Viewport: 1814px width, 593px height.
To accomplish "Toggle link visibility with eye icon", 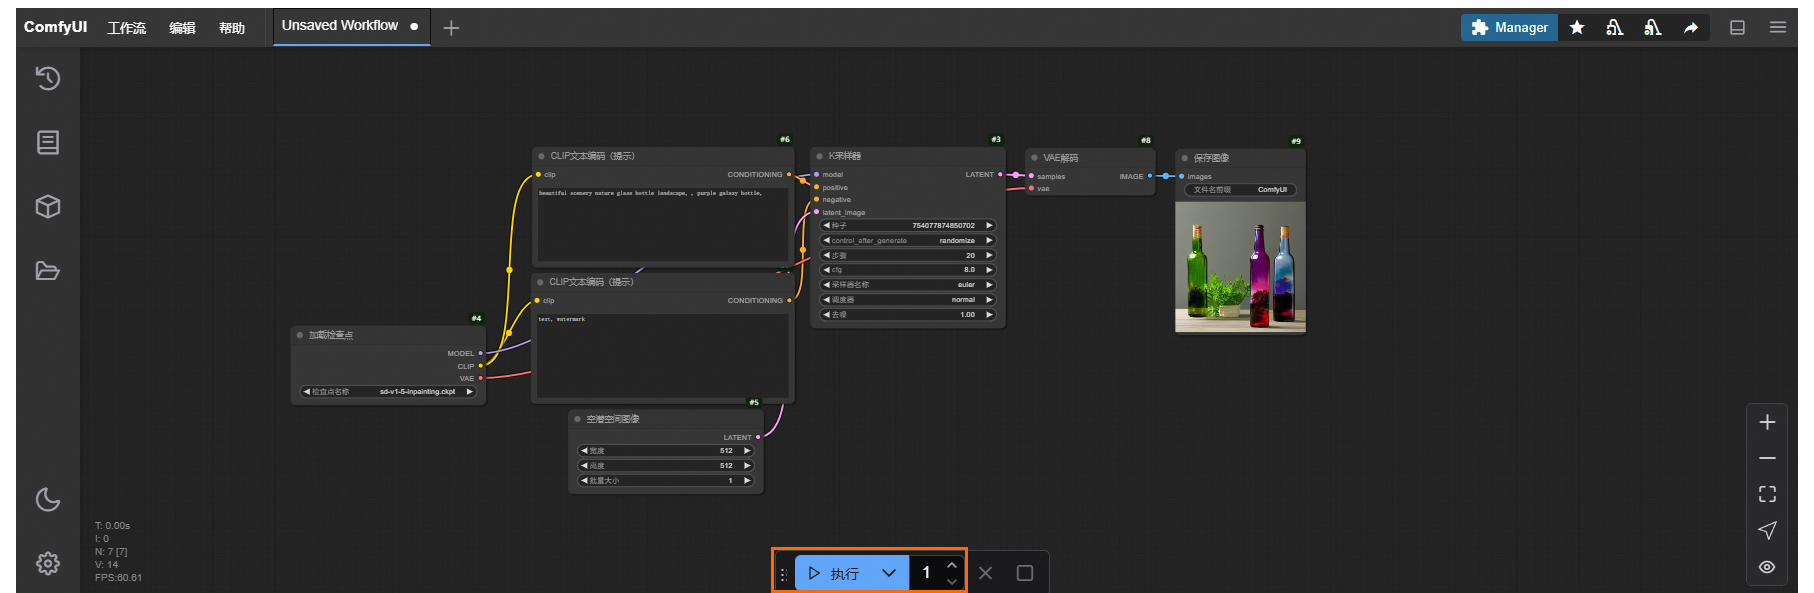I will 1767,567.
